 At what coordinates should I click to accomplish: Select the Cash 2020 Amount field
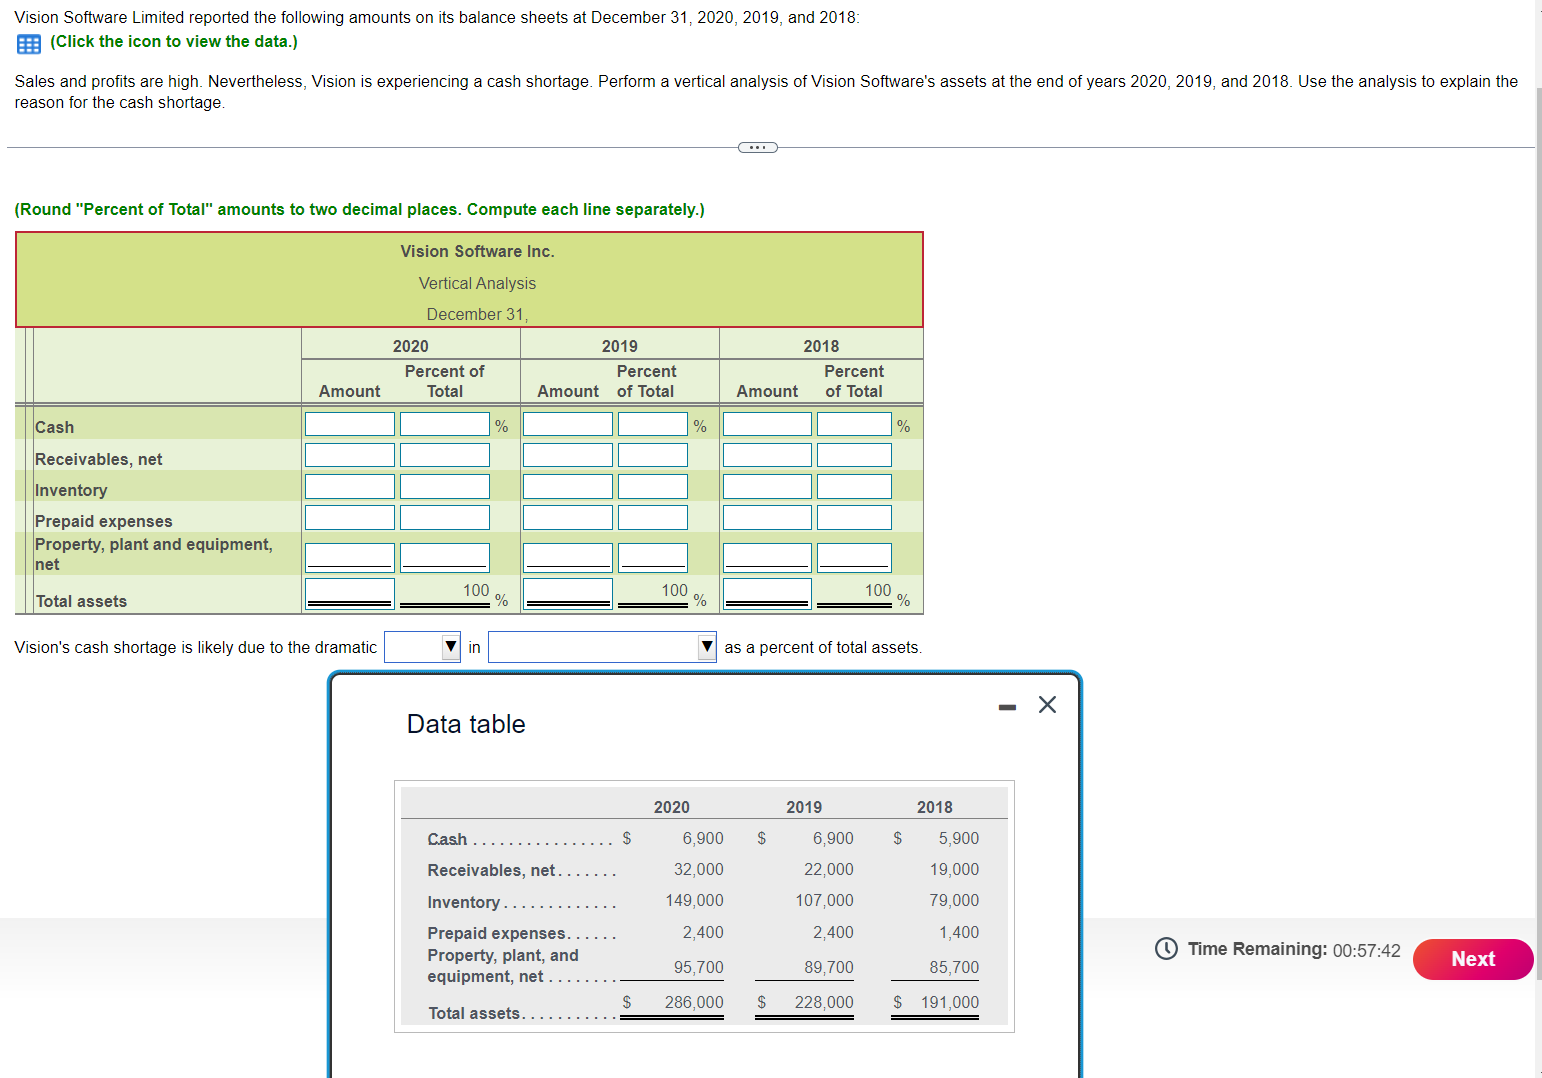coord(350,424)
